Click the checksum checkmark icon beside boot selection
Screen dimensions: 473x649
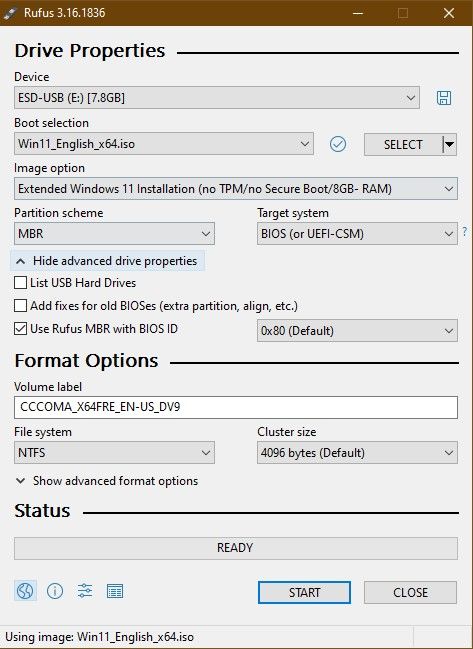tap(338, 144)
